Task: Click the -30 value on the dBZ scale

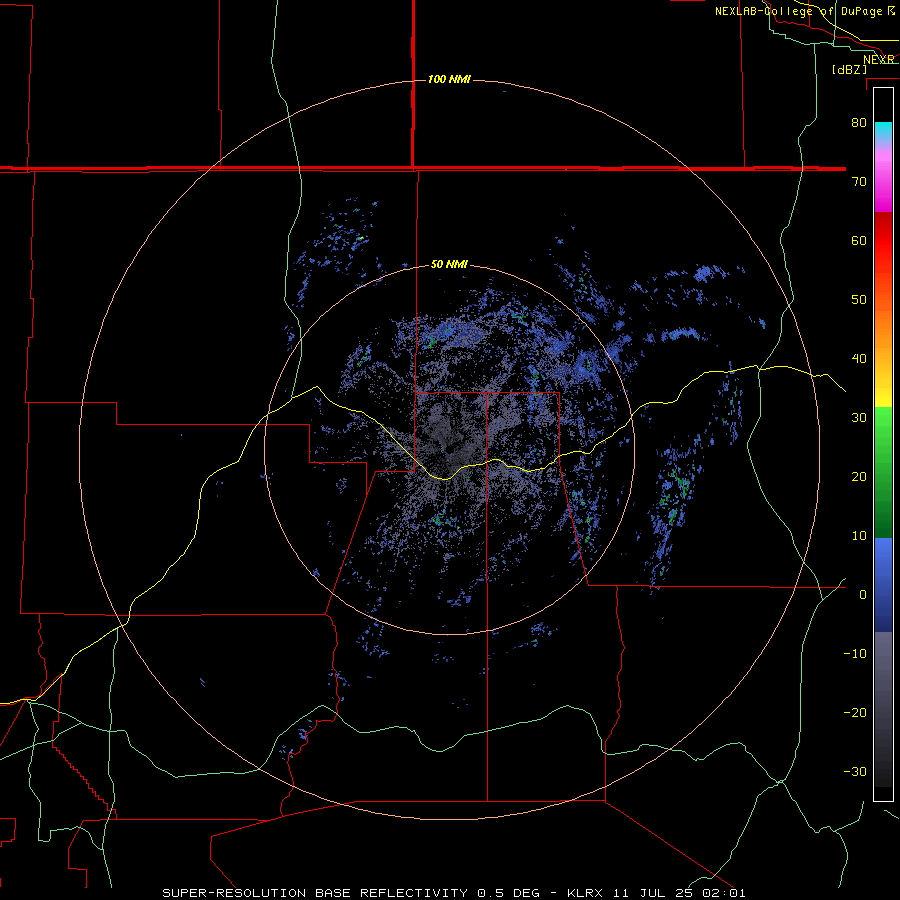Action: pos(855,771)
